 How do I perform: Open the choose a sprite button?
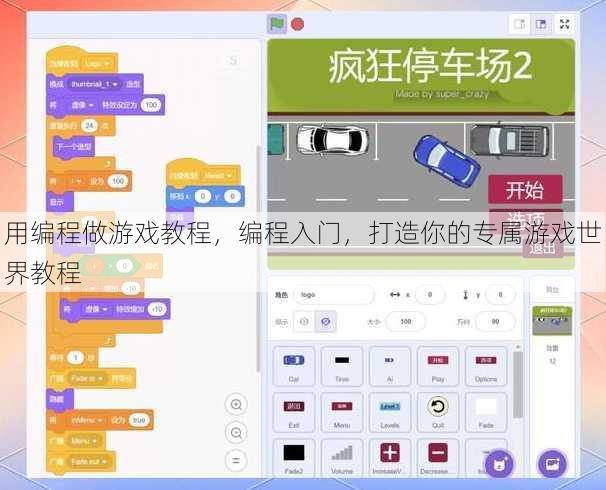point(499,464)
